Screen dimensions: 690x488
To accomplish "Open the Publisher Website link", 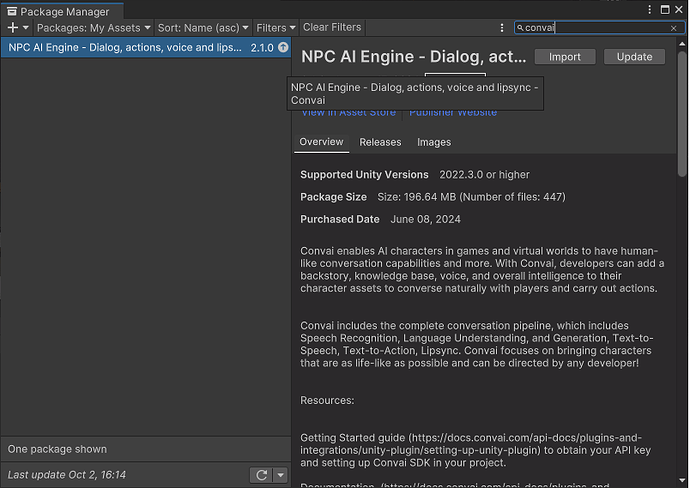I will 453,113.
